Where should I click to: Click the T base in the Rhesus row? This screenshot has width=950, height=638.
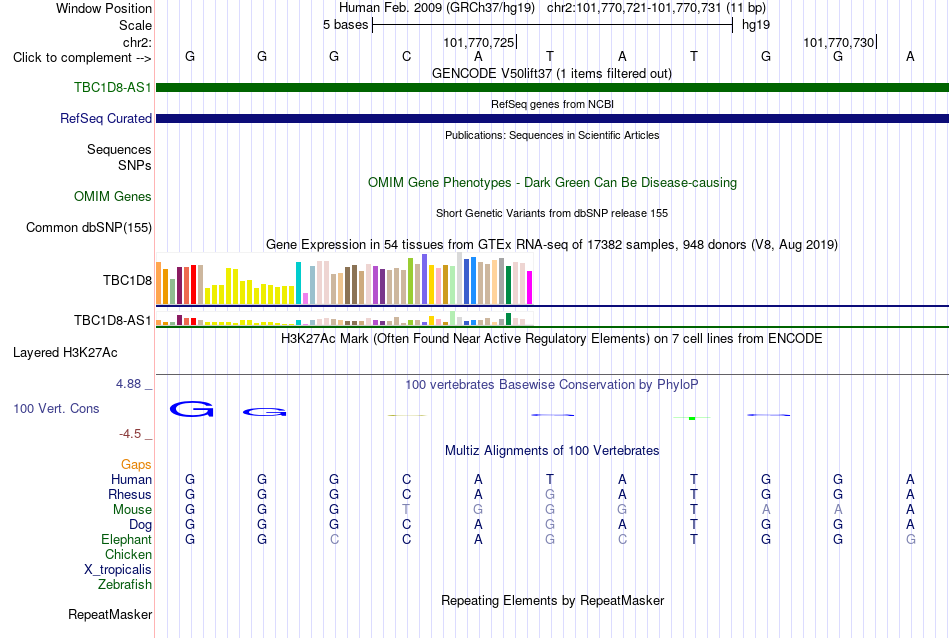click(x=694, y=494)
